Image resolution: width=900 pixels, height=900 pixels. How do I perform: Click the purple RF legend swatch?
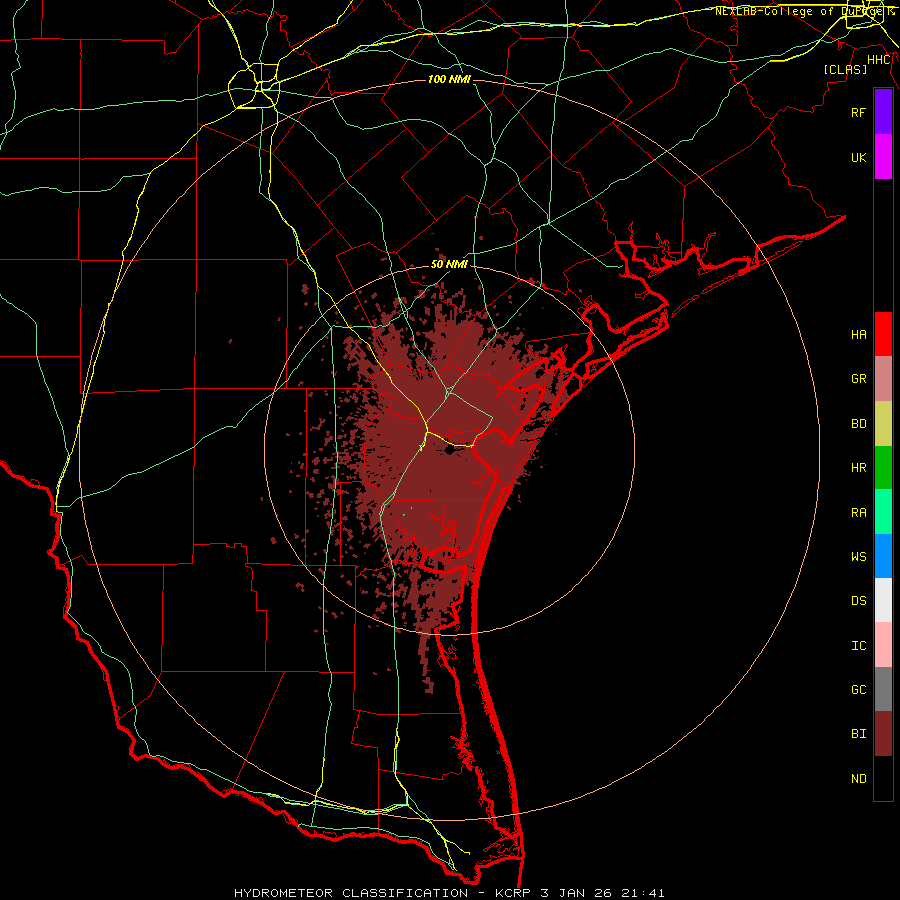click(883, 112)
